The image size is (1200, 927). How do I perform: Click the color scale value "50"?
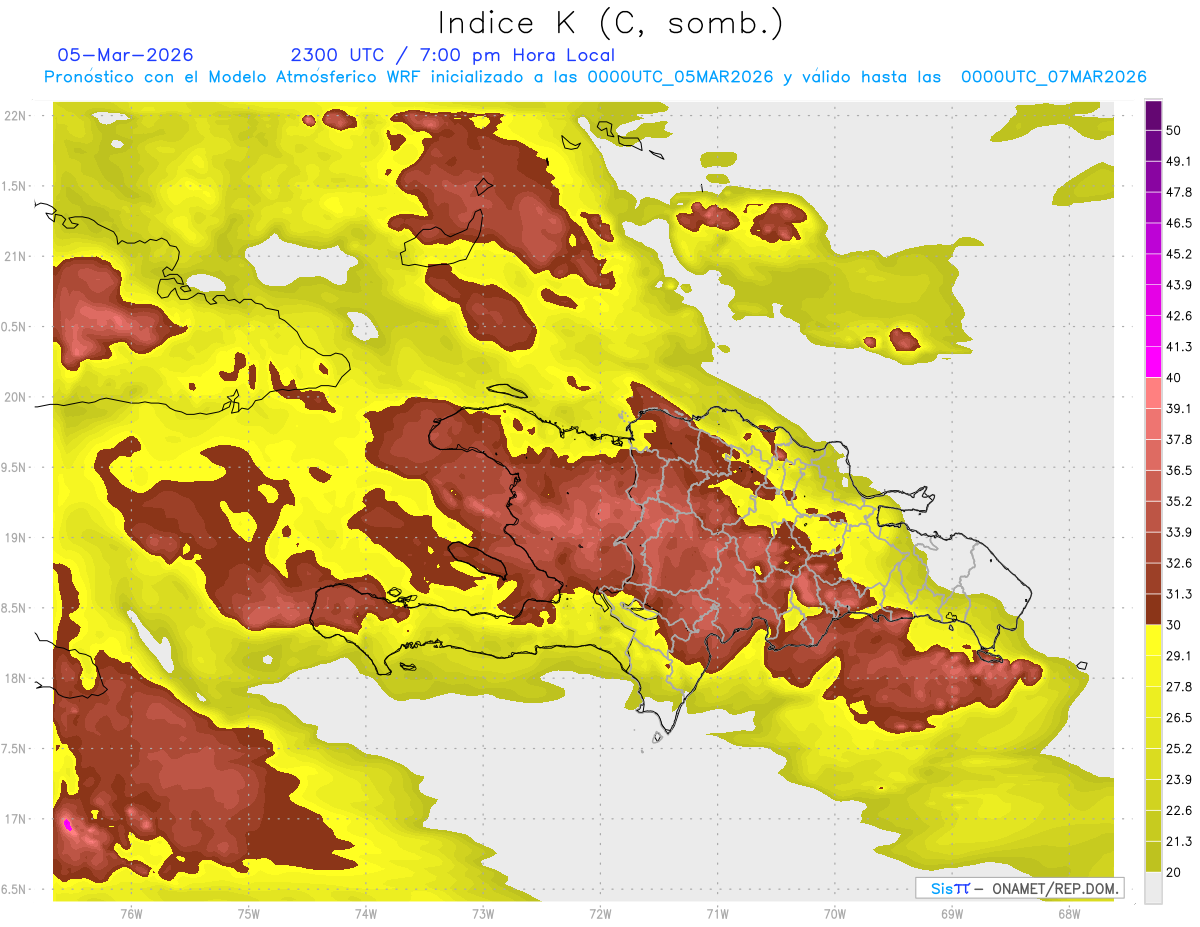[1175, 130]
